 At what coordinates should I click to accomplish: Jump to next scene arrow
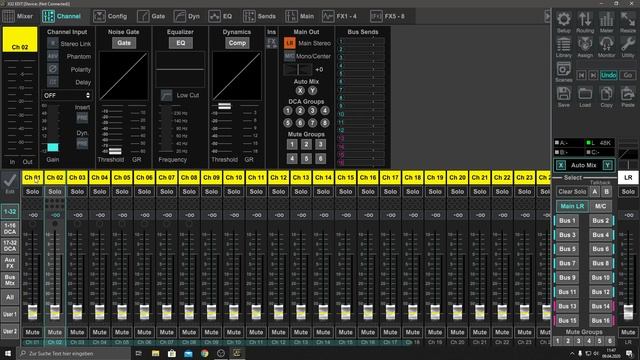[x=593, y=75]
